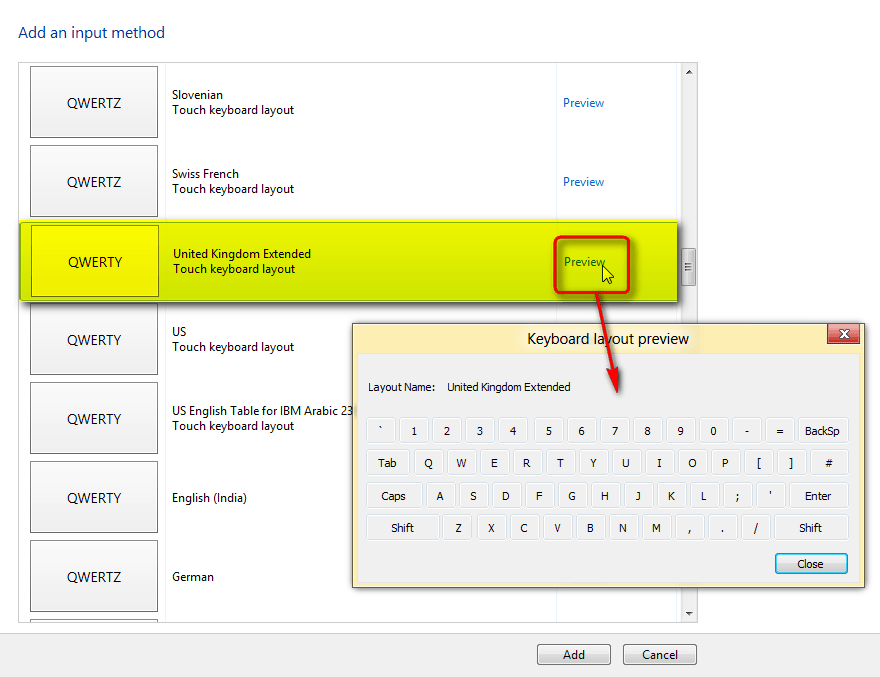Screen dimensions: 880x677
Task: Click the Cancel button
Action: click(659, 654)
